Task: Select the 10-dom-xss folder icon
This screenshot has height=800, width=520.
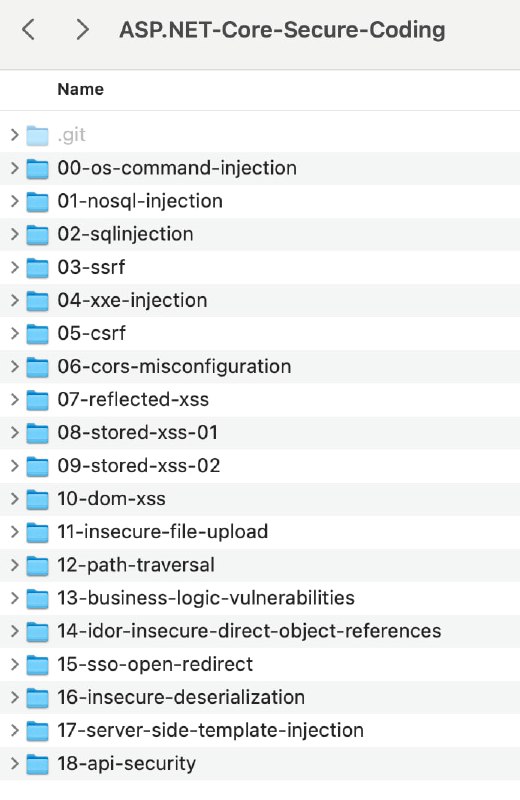Action: click(37, 499)
